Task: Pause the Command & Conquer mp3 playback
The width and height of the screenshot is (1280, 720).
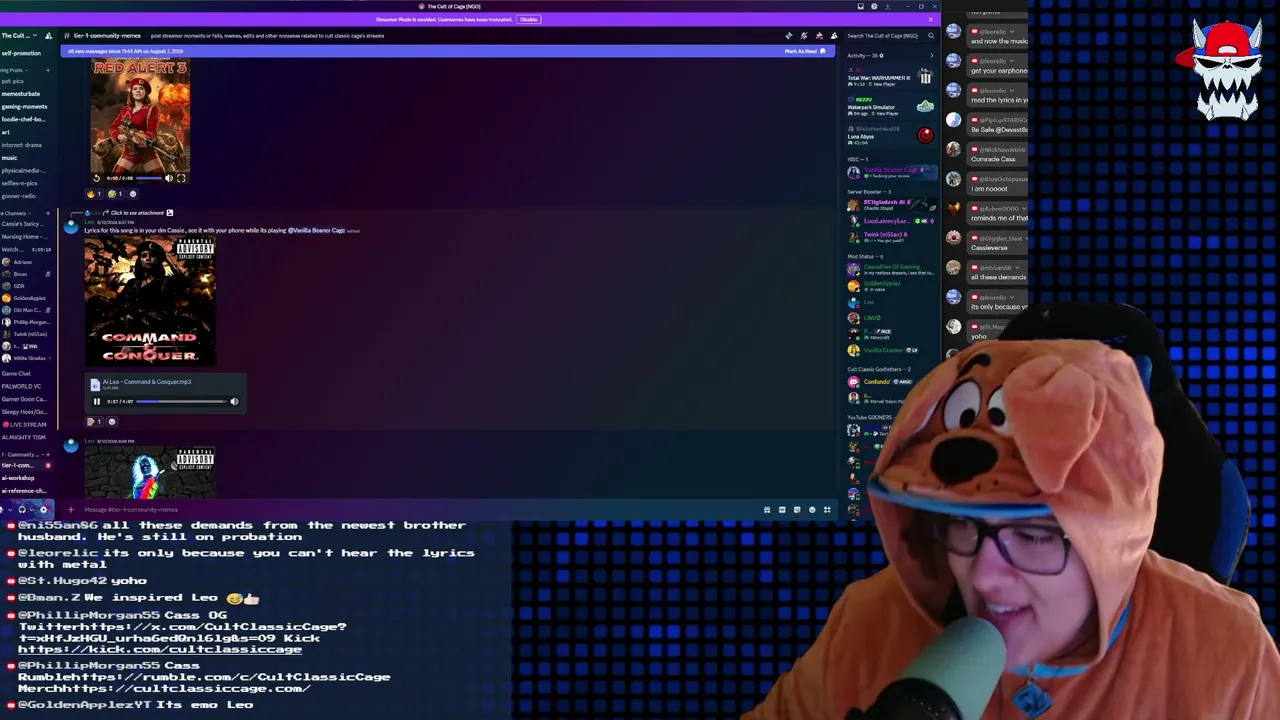Action: [97, 402]
